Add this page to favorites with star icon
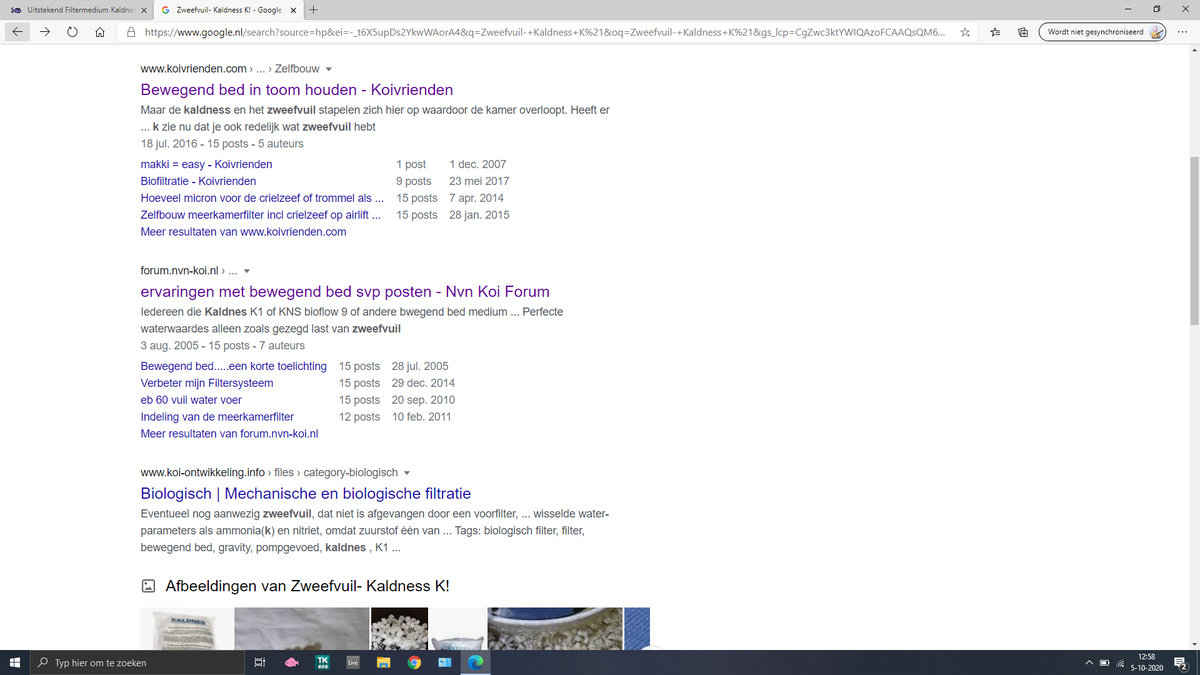Image resolution: width=1200 pixels, height=675 pixels. 965,32
